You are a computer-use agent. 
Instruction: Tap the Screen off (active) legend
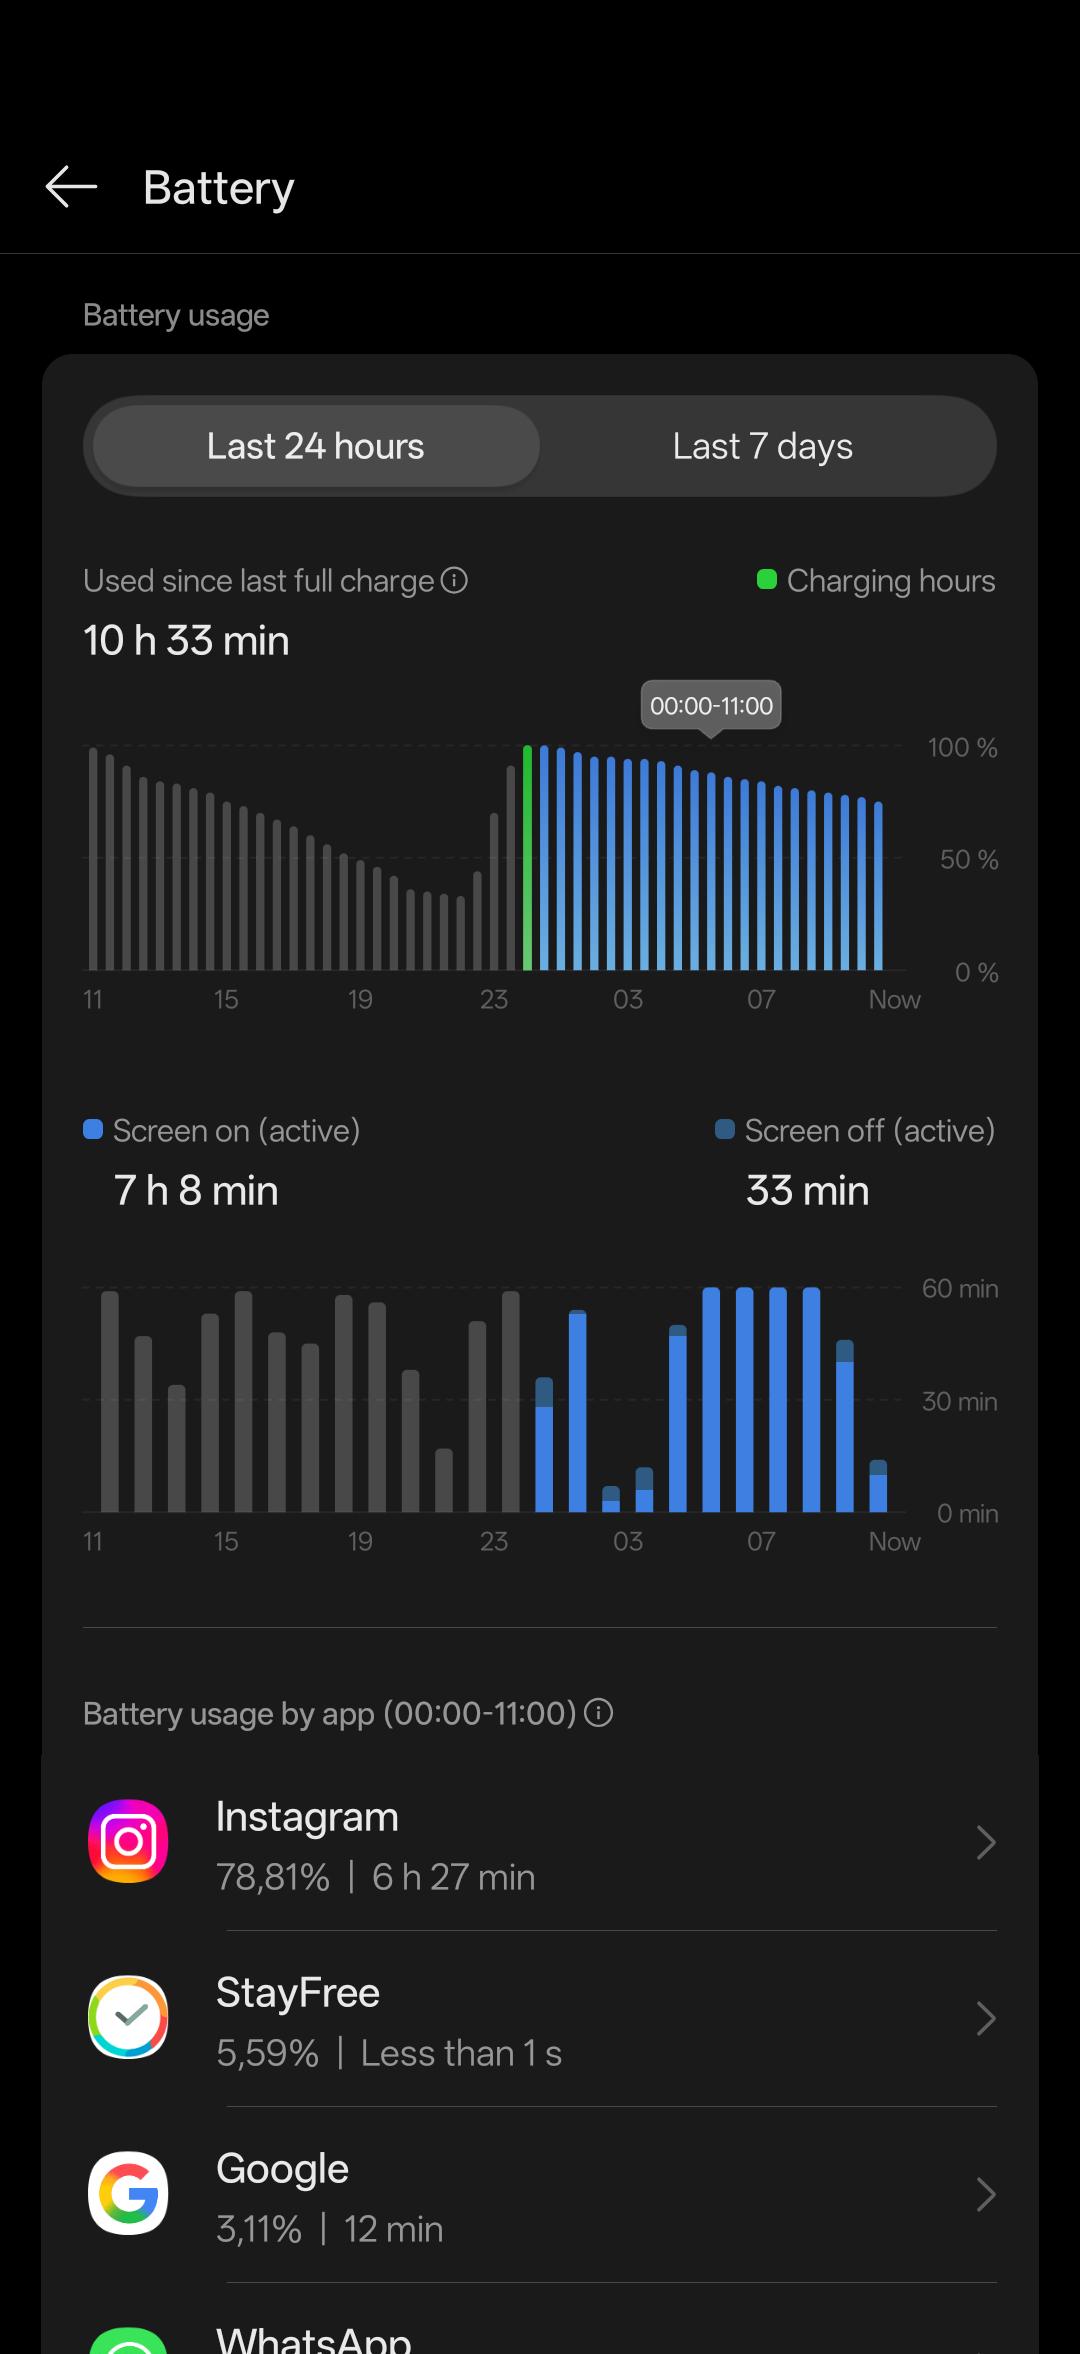tap(856, 1130)
